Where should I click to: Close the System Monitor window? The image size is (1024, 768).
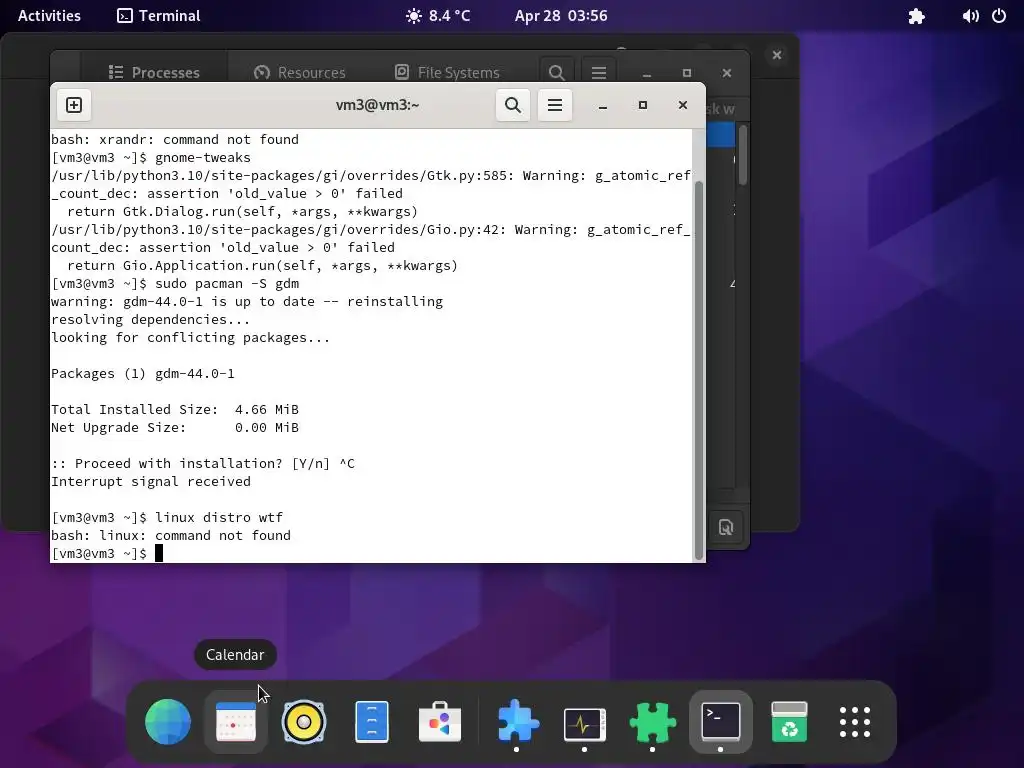click(x=727, y=73)
